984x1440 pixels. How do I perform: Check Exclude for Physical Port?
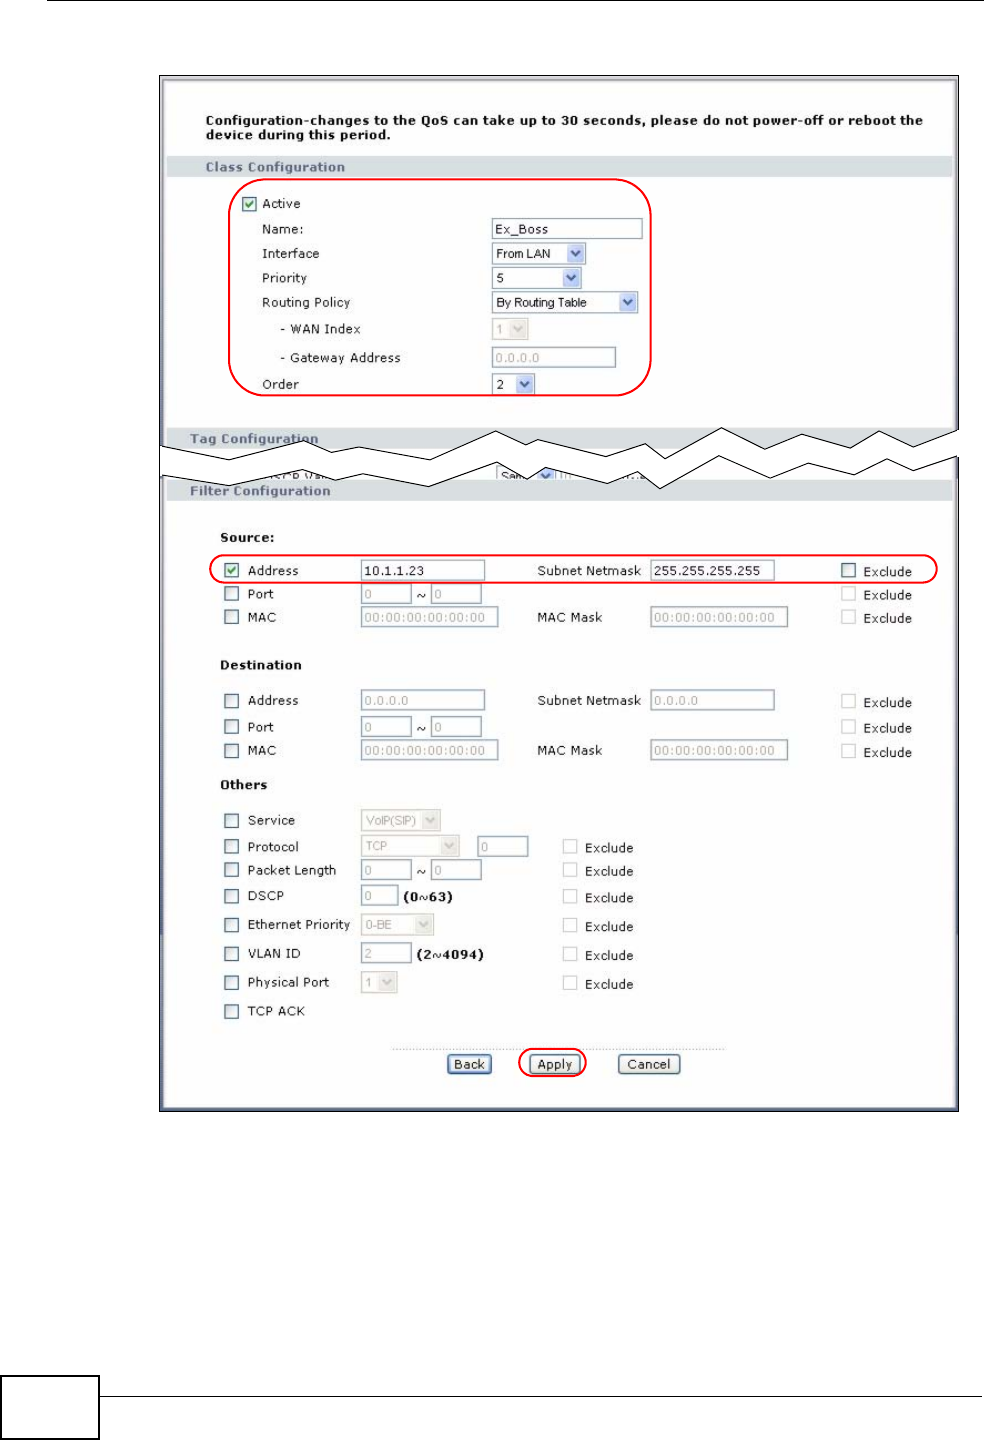coord(570,983)
